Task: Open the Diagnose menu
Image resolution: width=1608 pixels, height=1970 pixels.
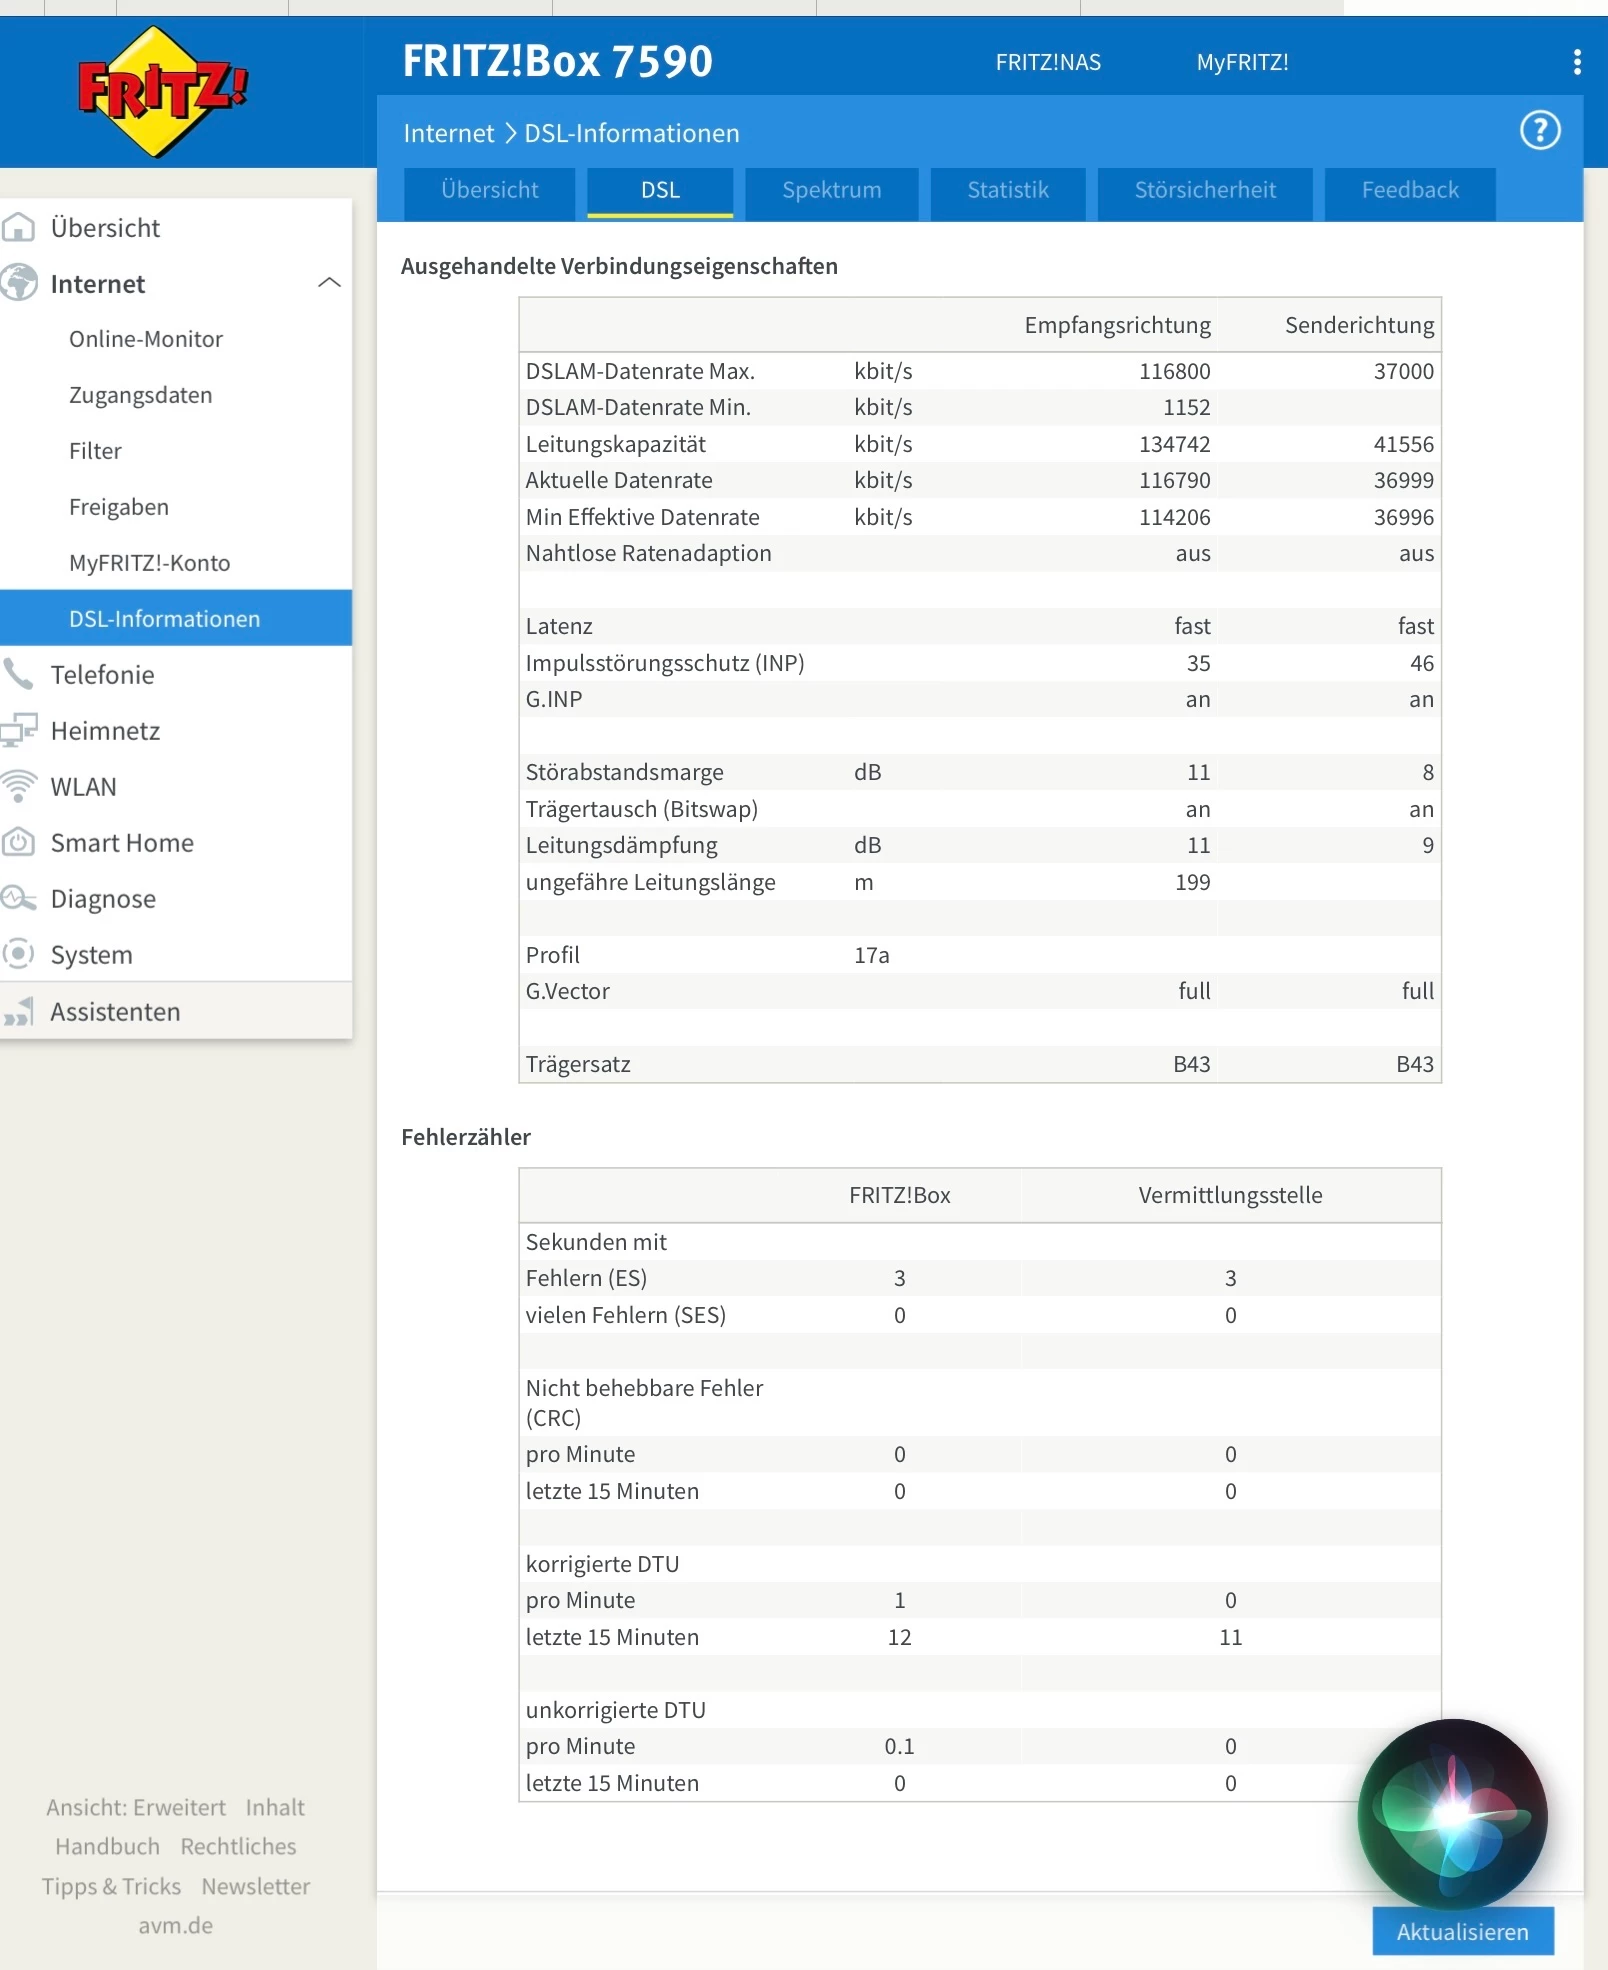Action: click(103, 898)
